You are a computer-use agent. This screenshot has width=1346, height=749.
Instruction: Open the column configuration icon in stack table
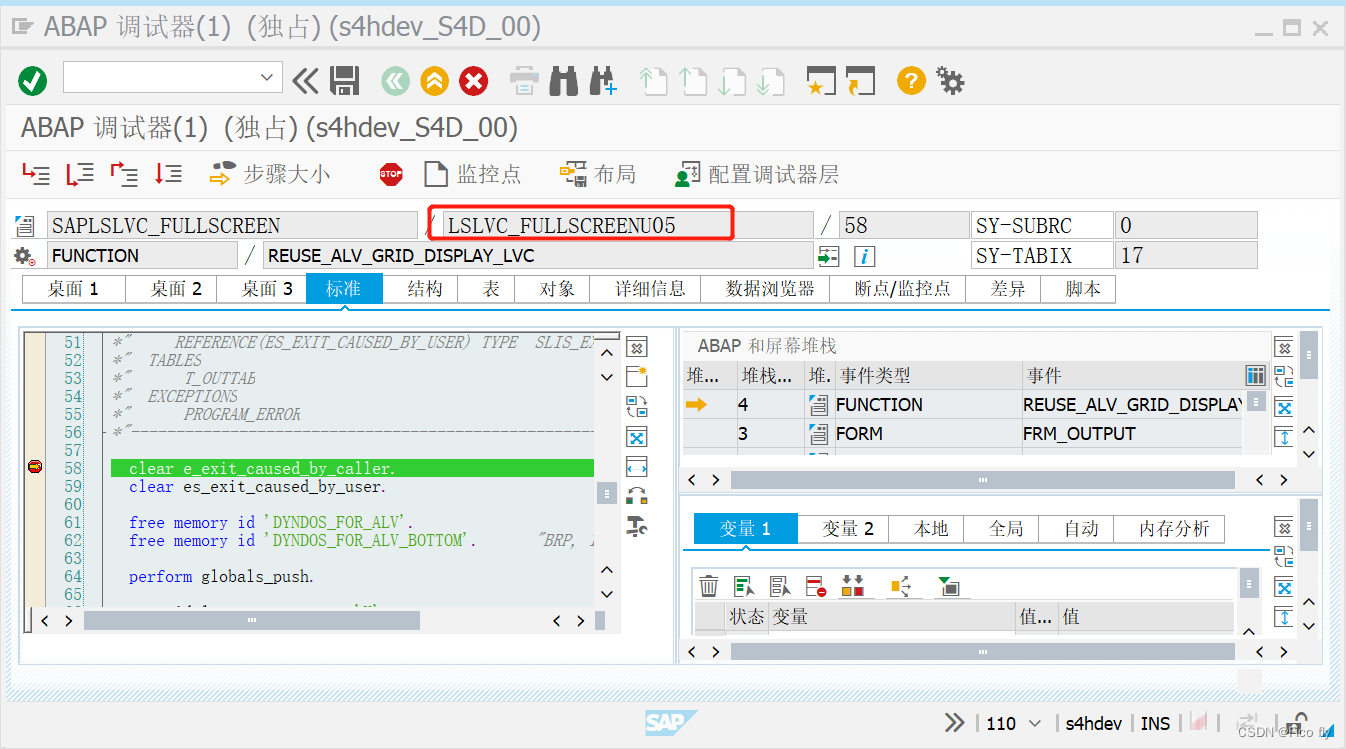(1256, 374)
